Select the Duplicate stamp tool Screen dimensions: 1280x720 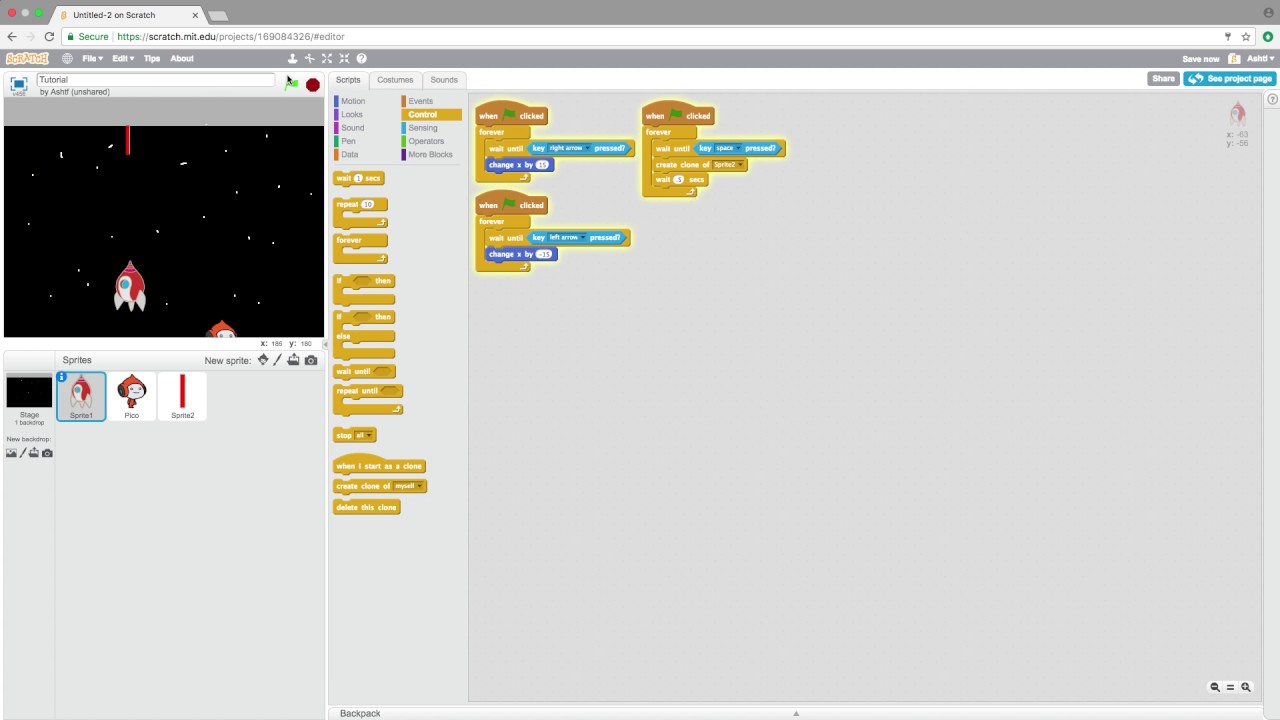[292, 59]
